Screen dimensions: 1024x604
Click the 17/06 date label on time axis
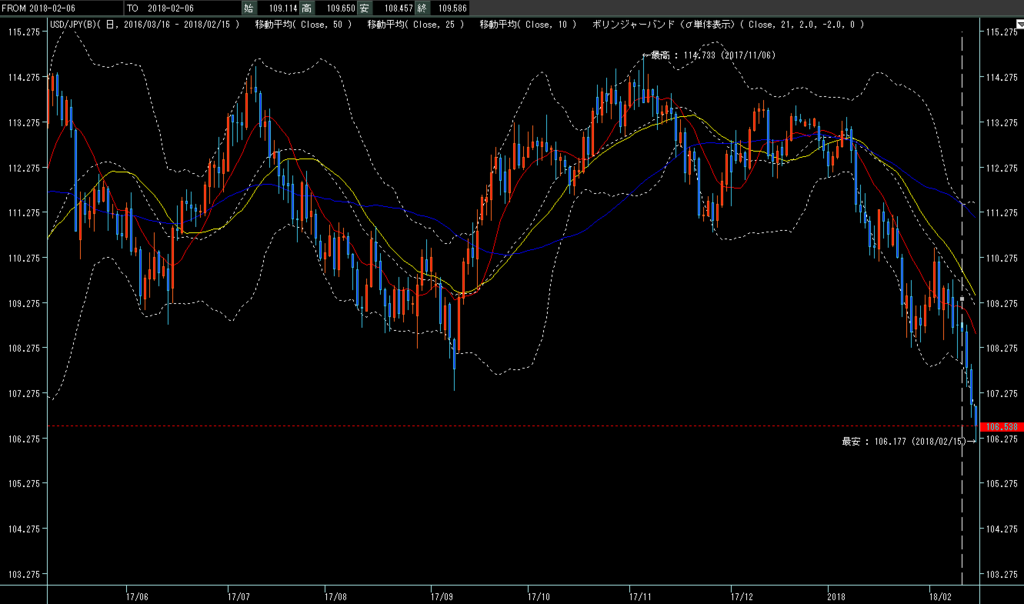coord(137,596)
